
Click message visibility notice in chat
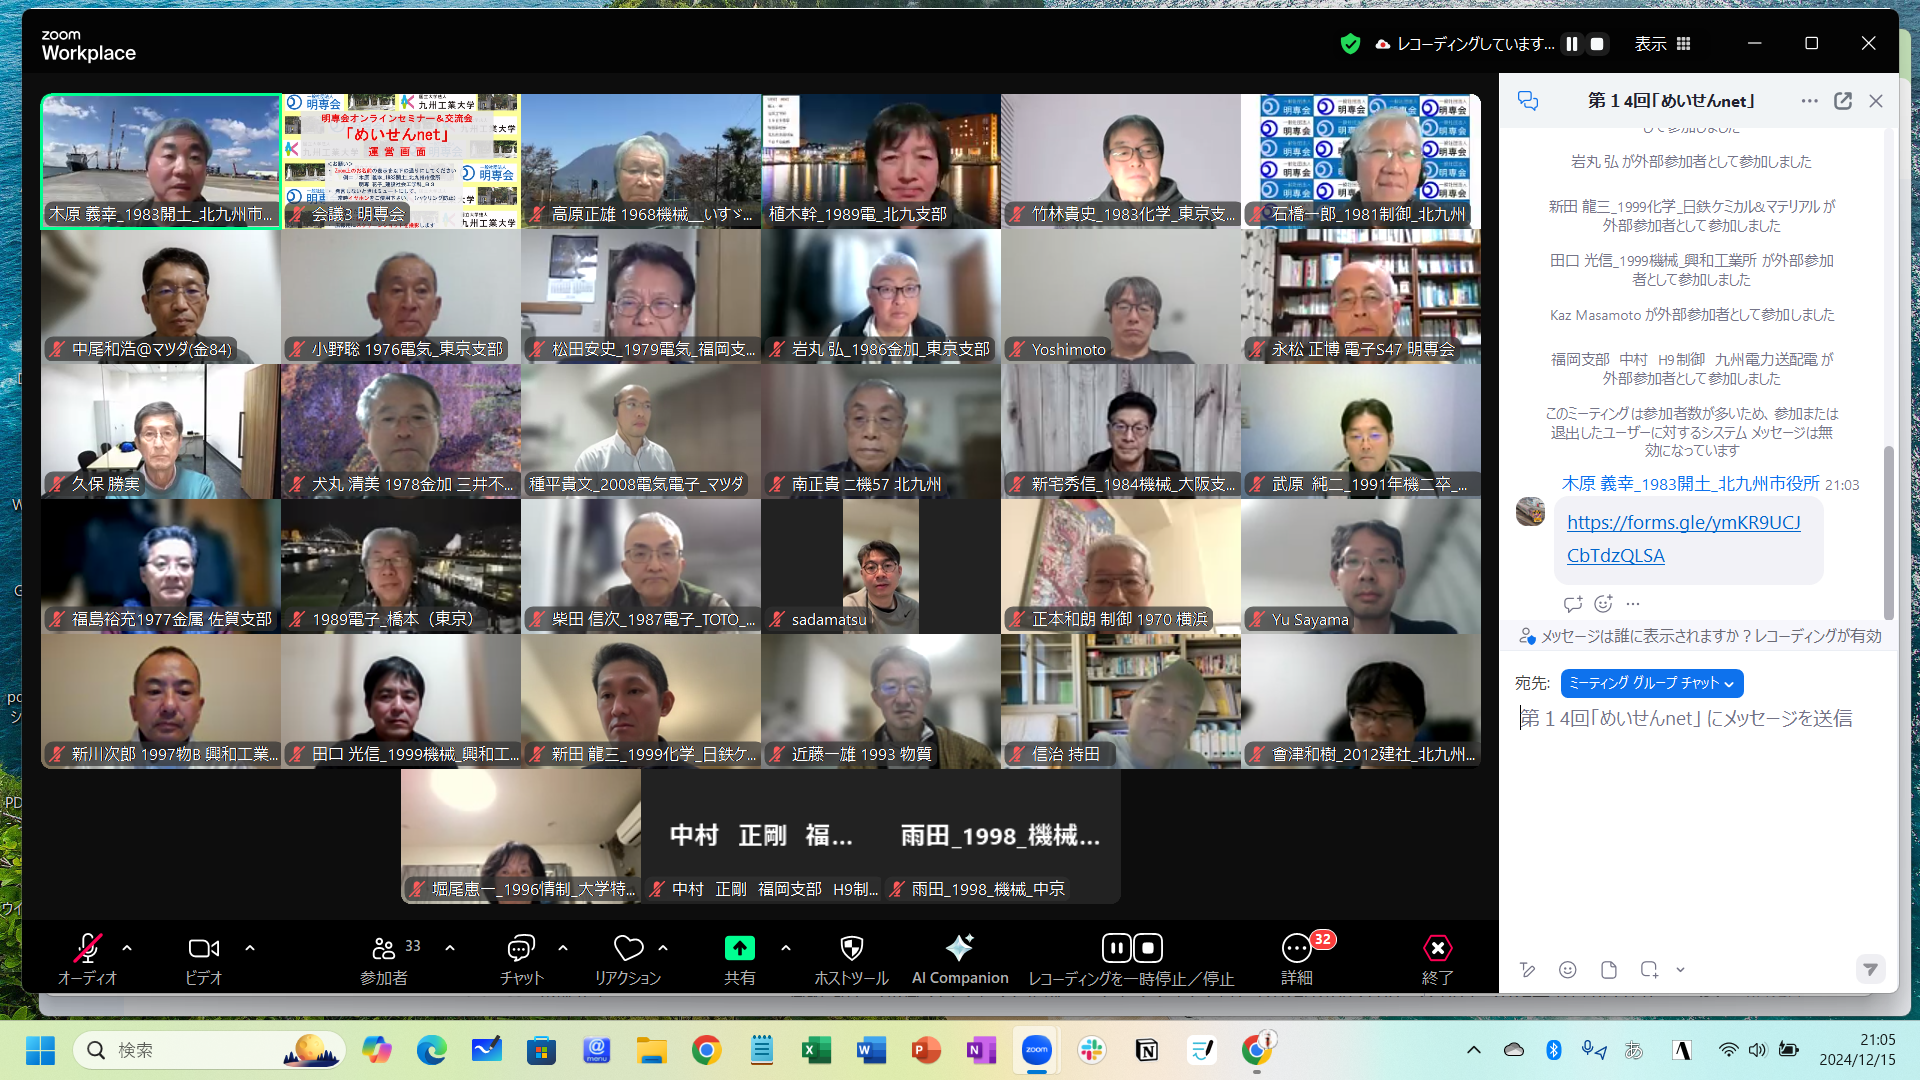(x=1699, y=636)
